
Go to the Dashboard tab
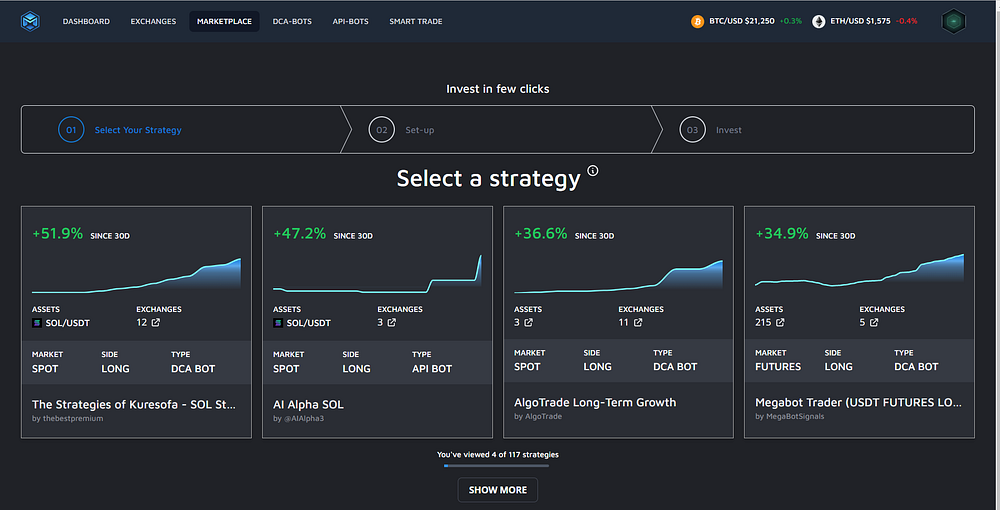click(x=86, y=21)
